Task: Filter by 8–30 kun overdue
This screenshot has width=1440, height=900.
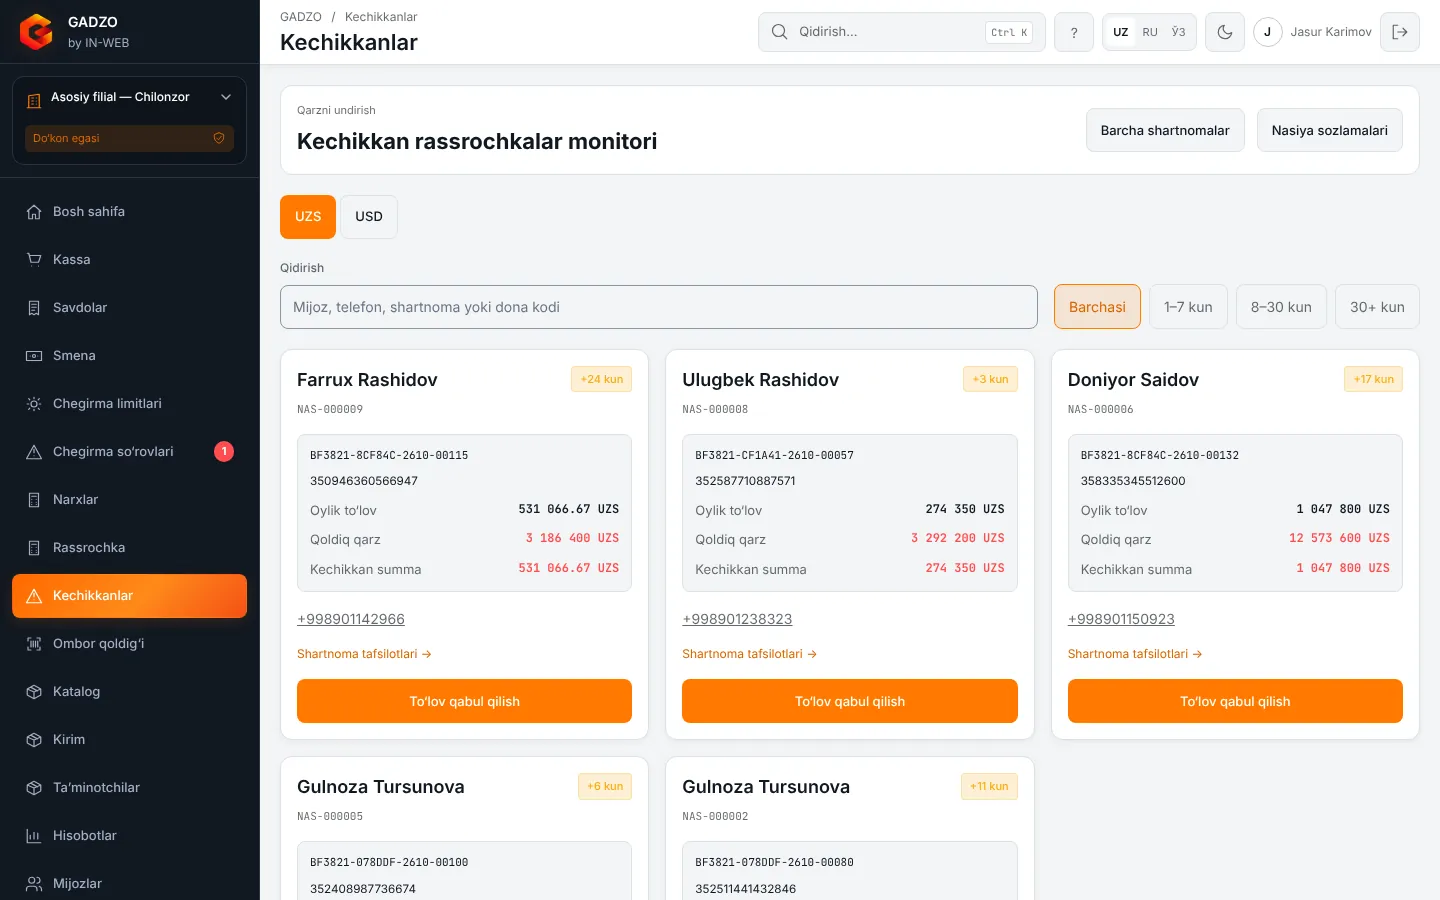Action: [x=1281, y=307]
